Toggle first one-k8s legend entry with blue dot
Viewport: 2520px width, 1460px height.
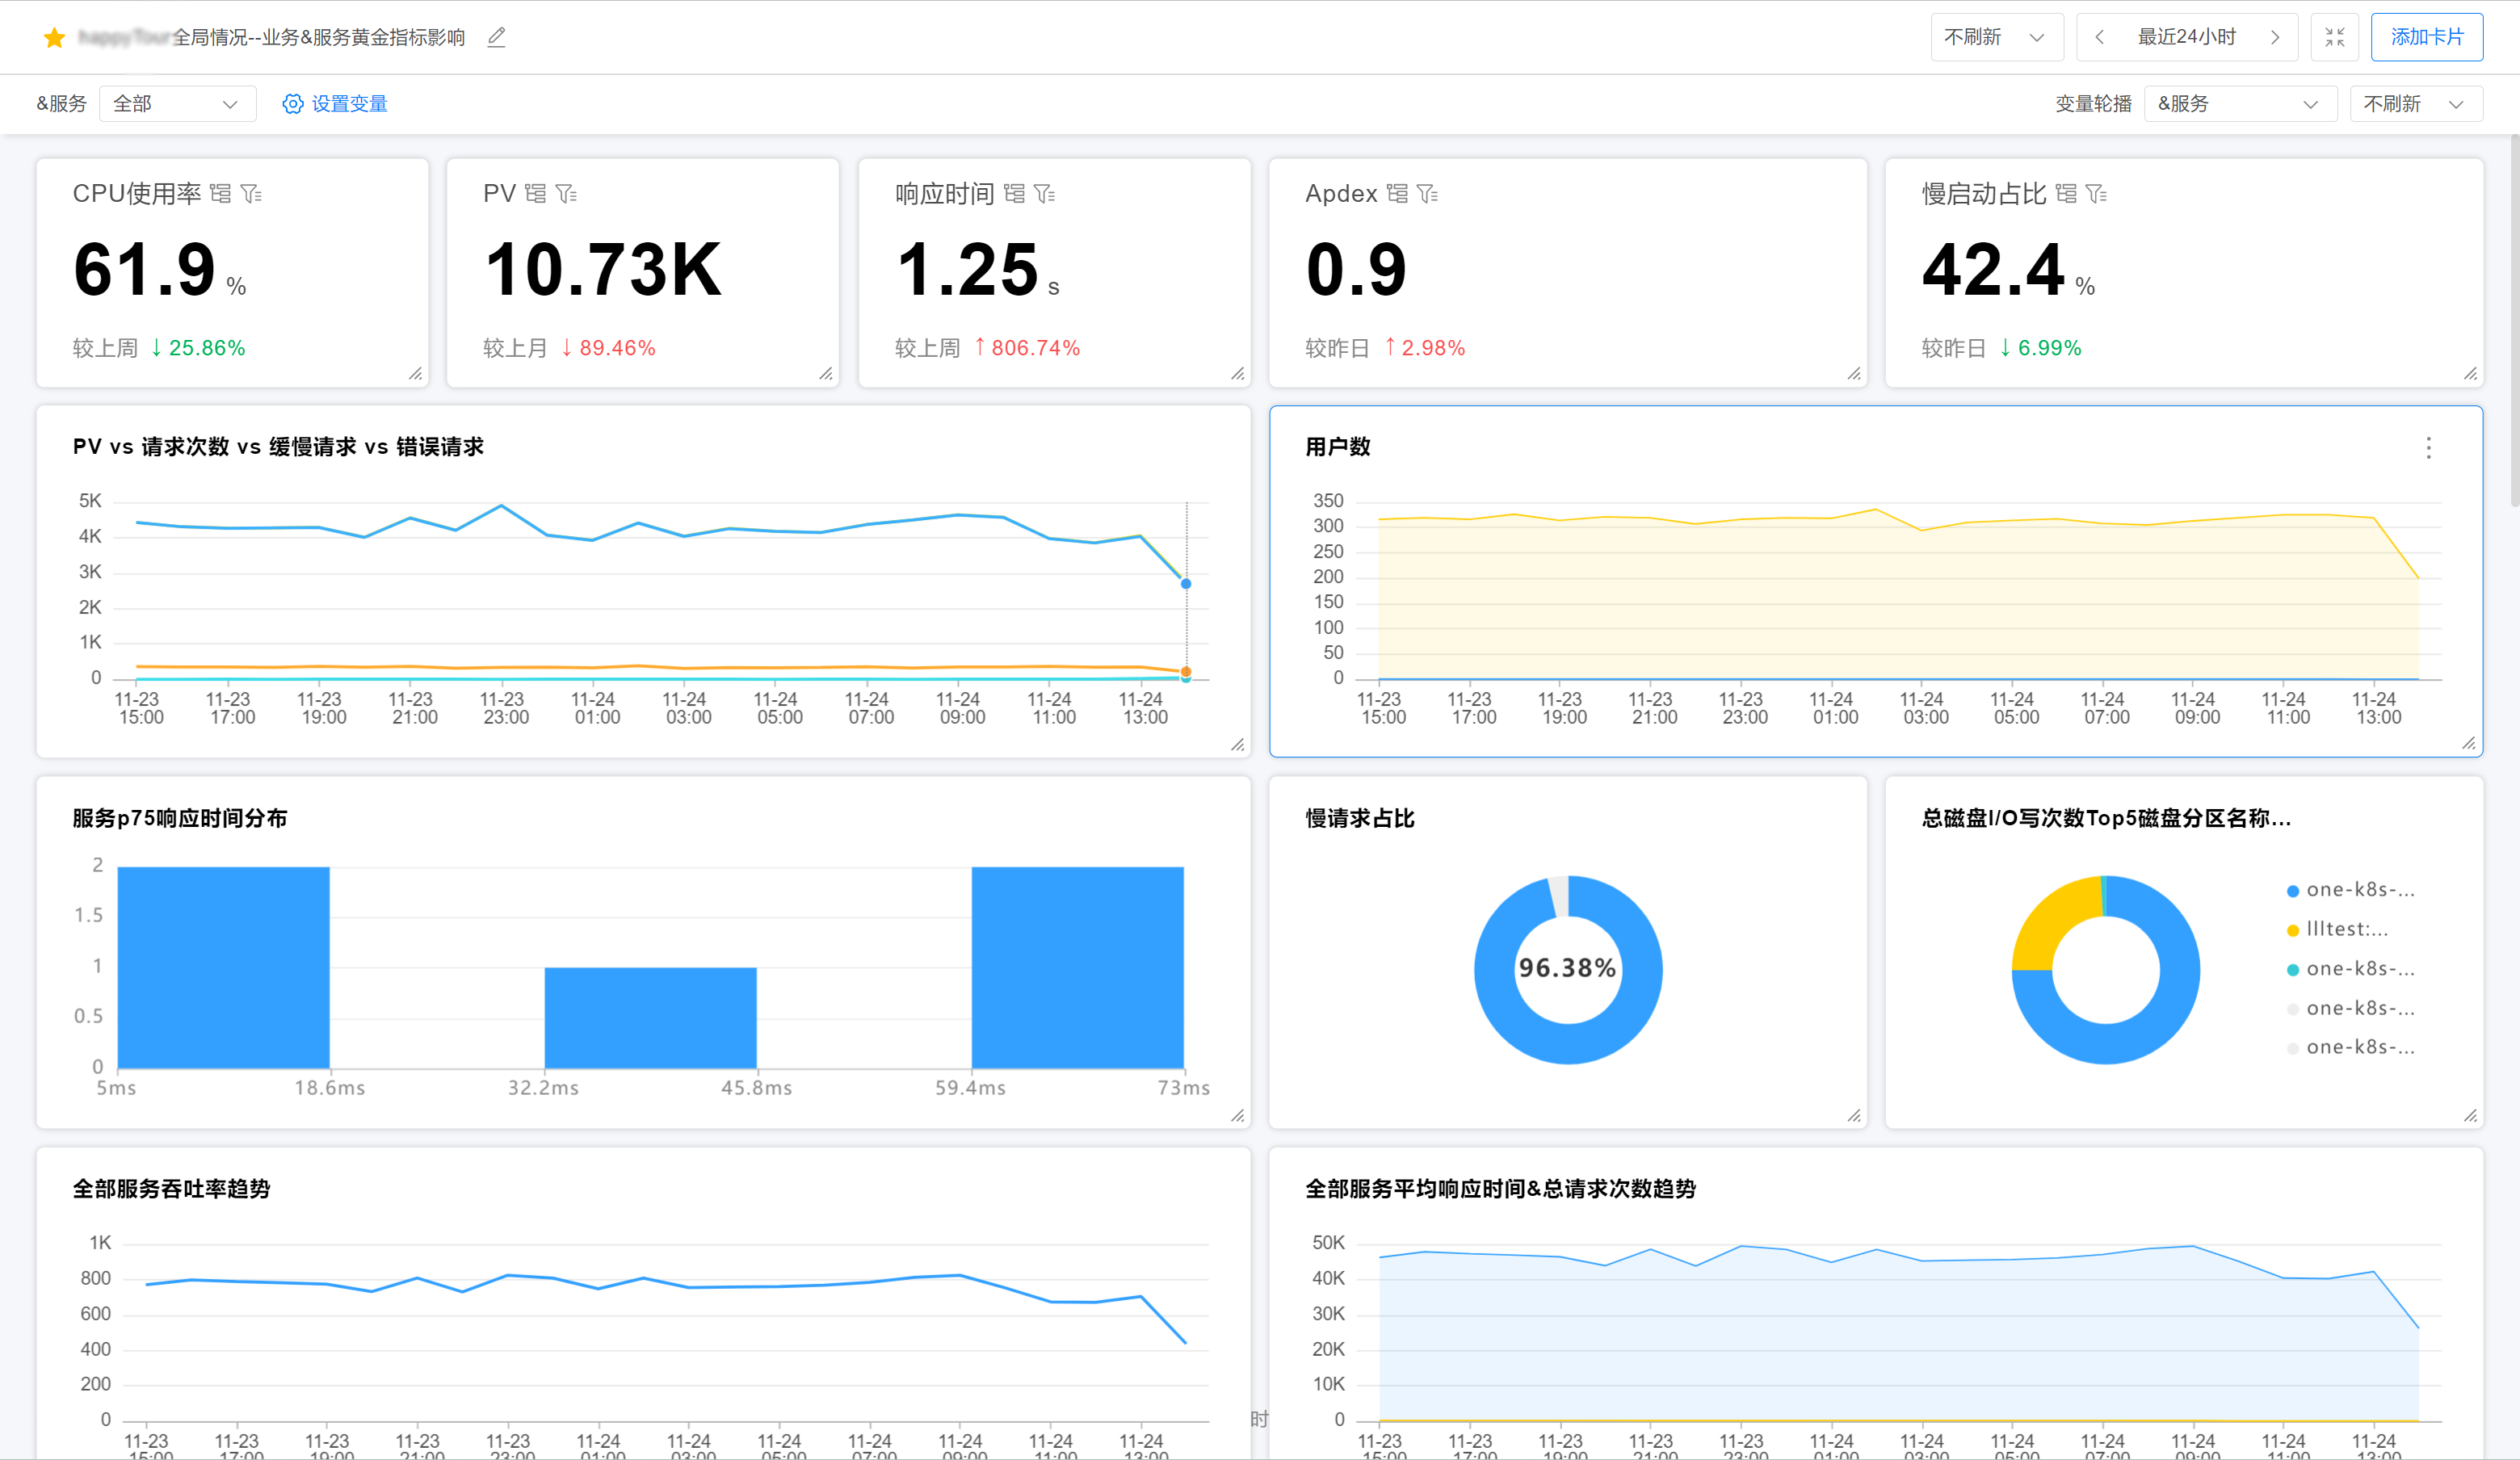(2358, 890)
